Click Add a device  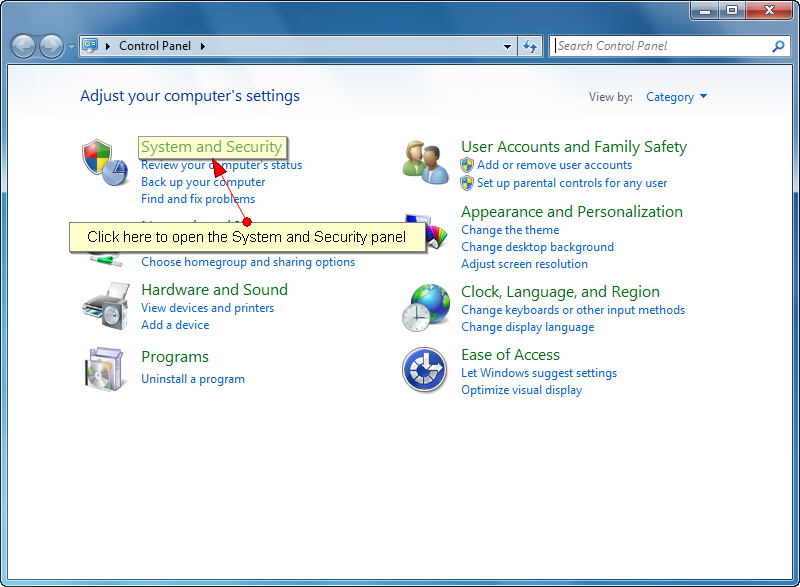tap(175, 325)
